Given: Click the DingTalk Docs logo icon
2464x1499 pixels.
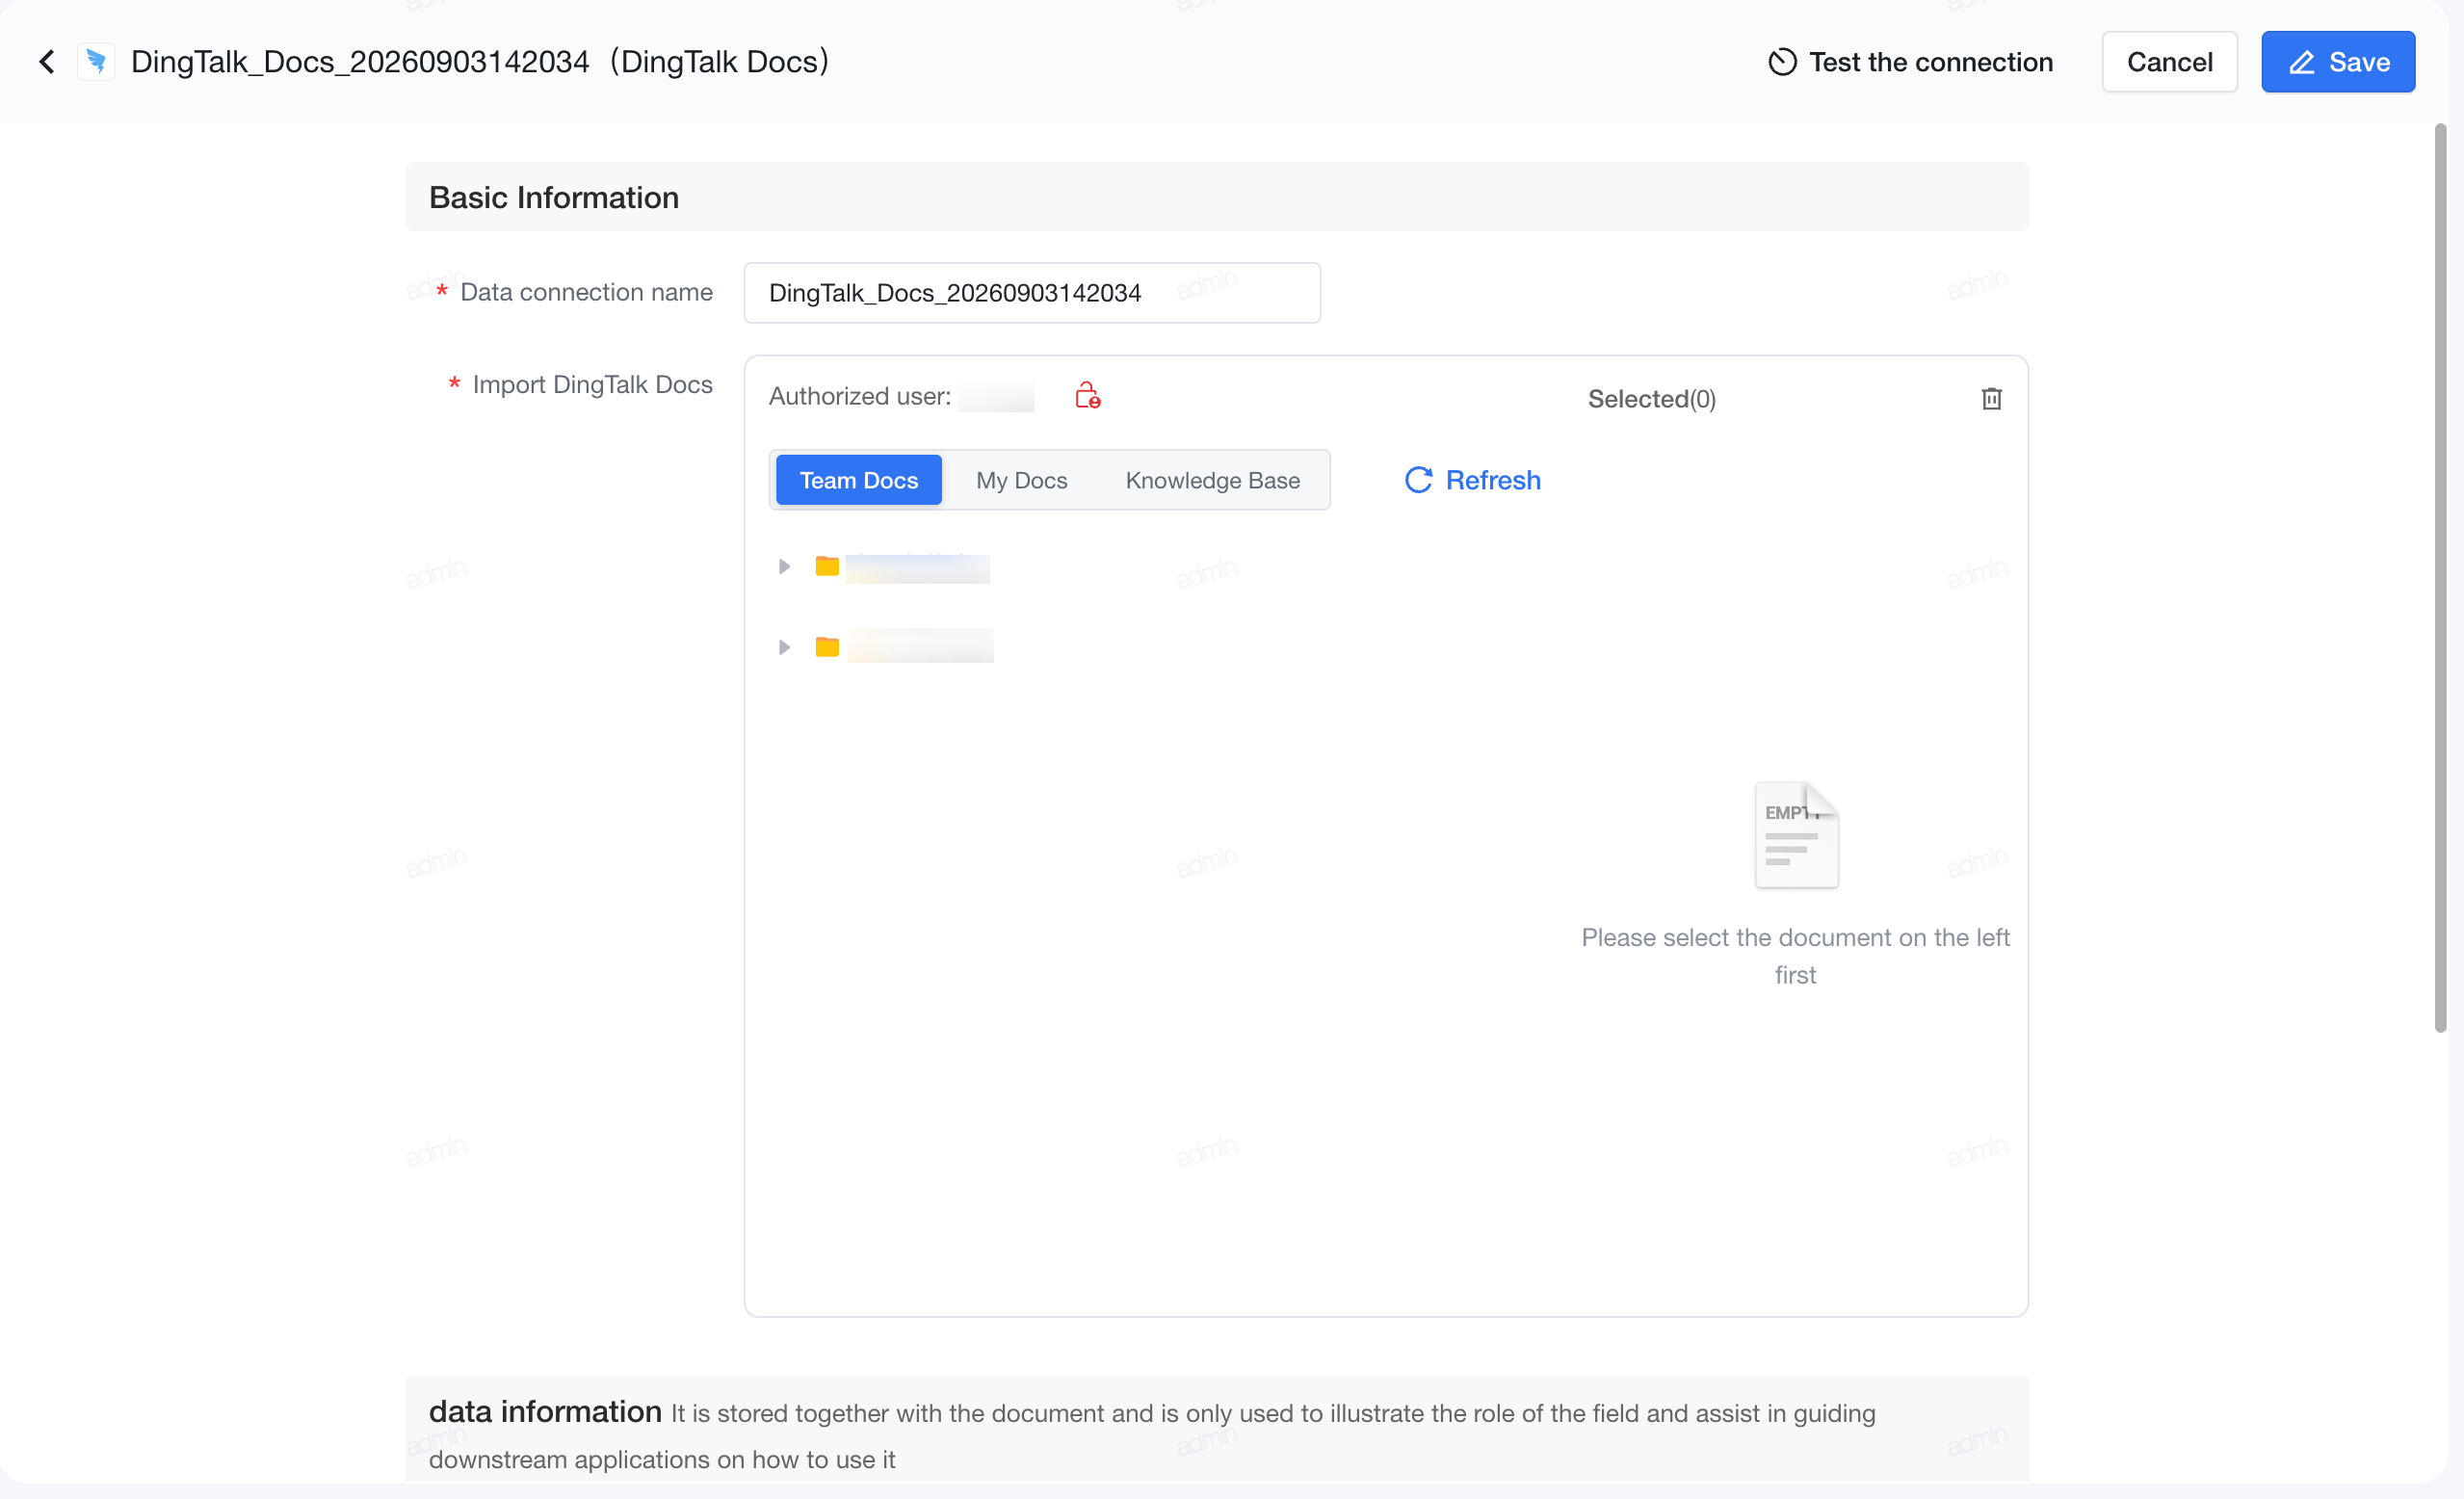Looking at the screenshot, I should (96, 62).
